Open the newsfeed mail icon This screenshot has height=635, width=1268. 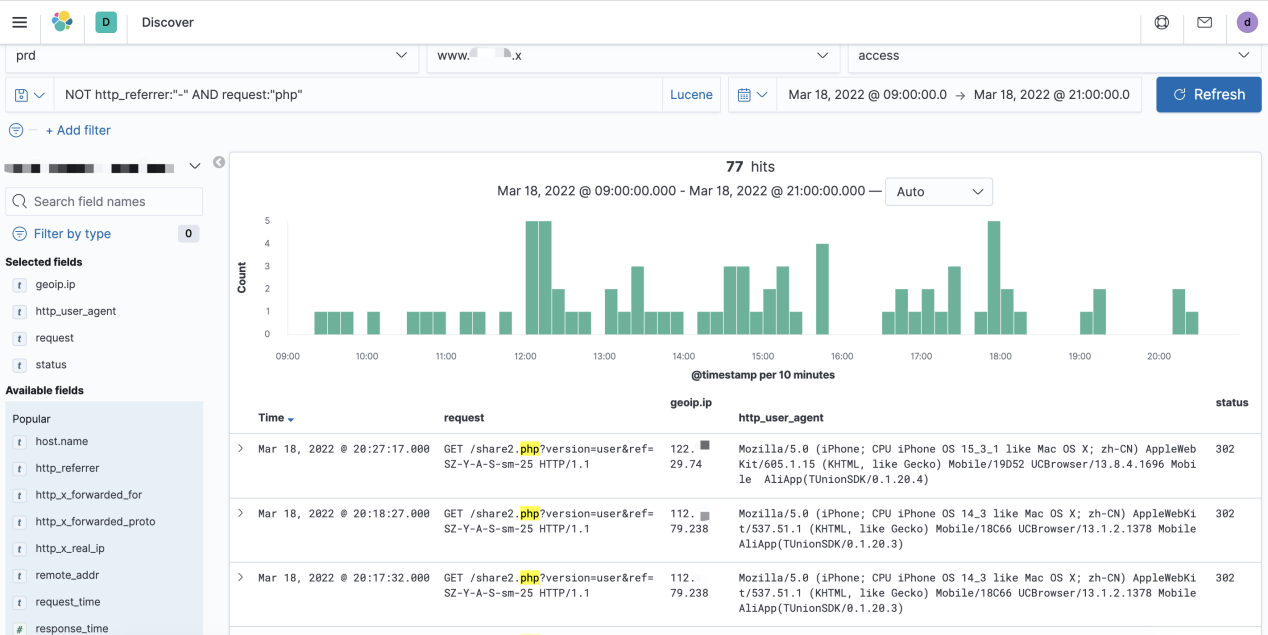[1205, 22]
